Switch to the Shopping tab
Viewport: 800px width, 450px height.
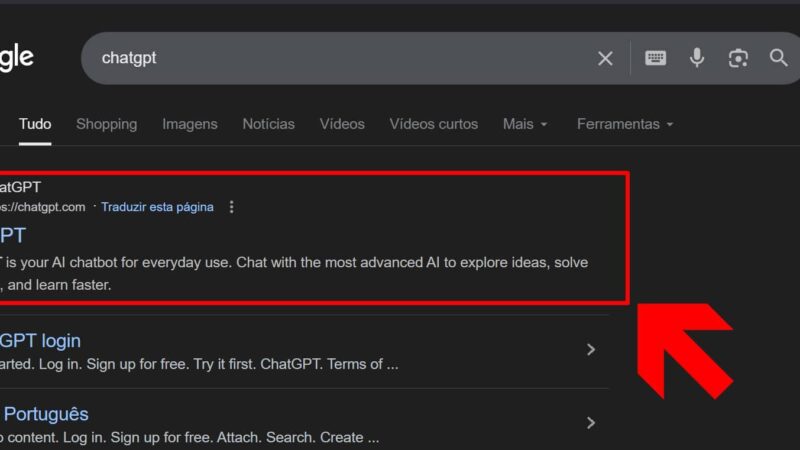pos(107,124)
